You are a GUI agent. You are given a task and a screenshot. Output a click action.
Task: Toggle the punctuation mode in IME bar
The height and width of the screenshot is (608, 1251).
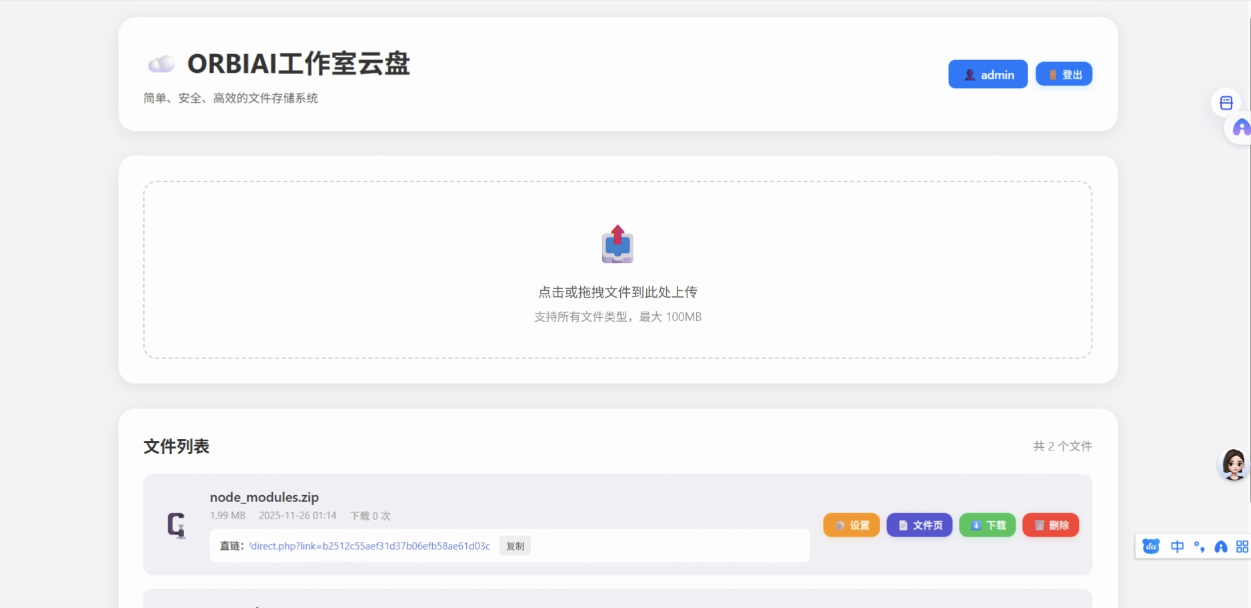pyautogui.click(x=1199, y=547)
